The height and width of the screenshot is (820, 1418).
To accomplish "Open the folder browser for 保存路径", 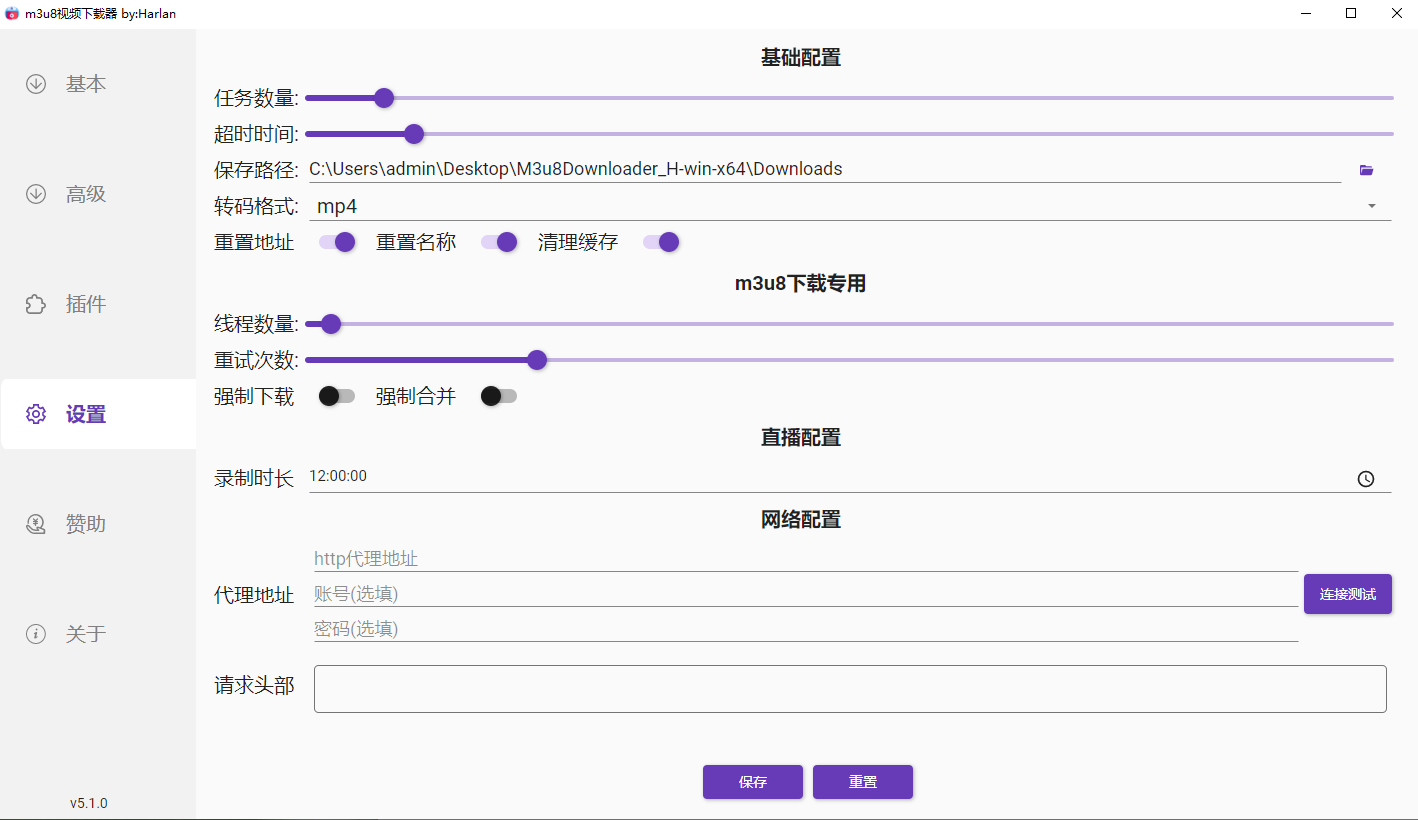I will [x=1367, y=170].
